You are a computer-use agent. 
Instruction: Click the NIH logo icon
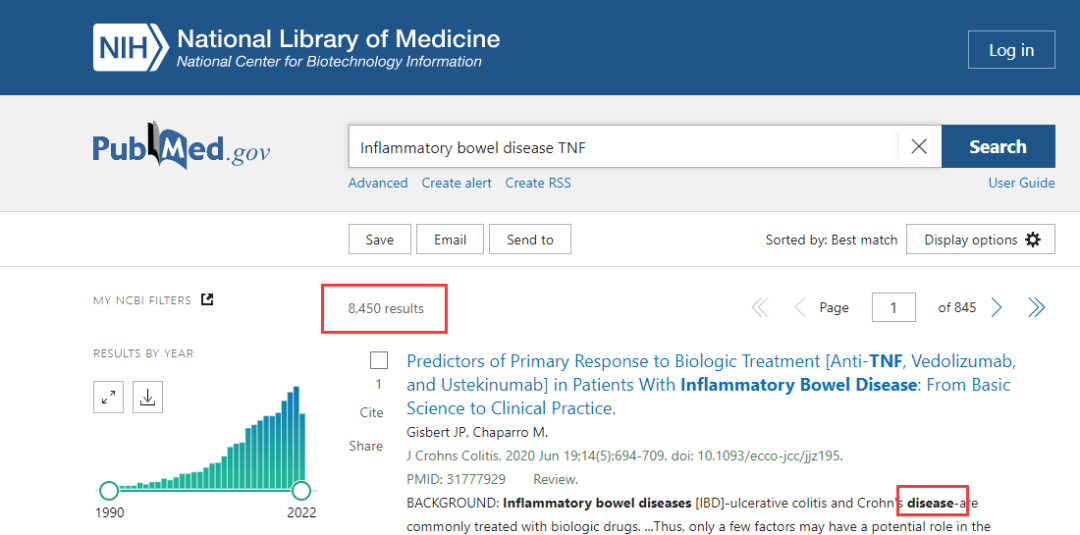130,47
